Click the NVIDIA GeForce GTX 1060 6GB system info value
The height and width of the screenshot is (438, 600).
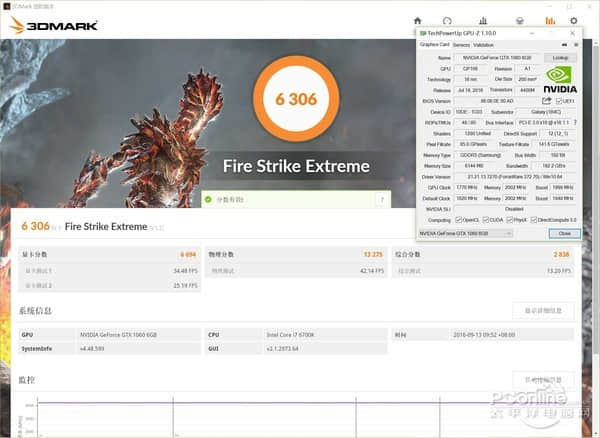coord(118,335)
